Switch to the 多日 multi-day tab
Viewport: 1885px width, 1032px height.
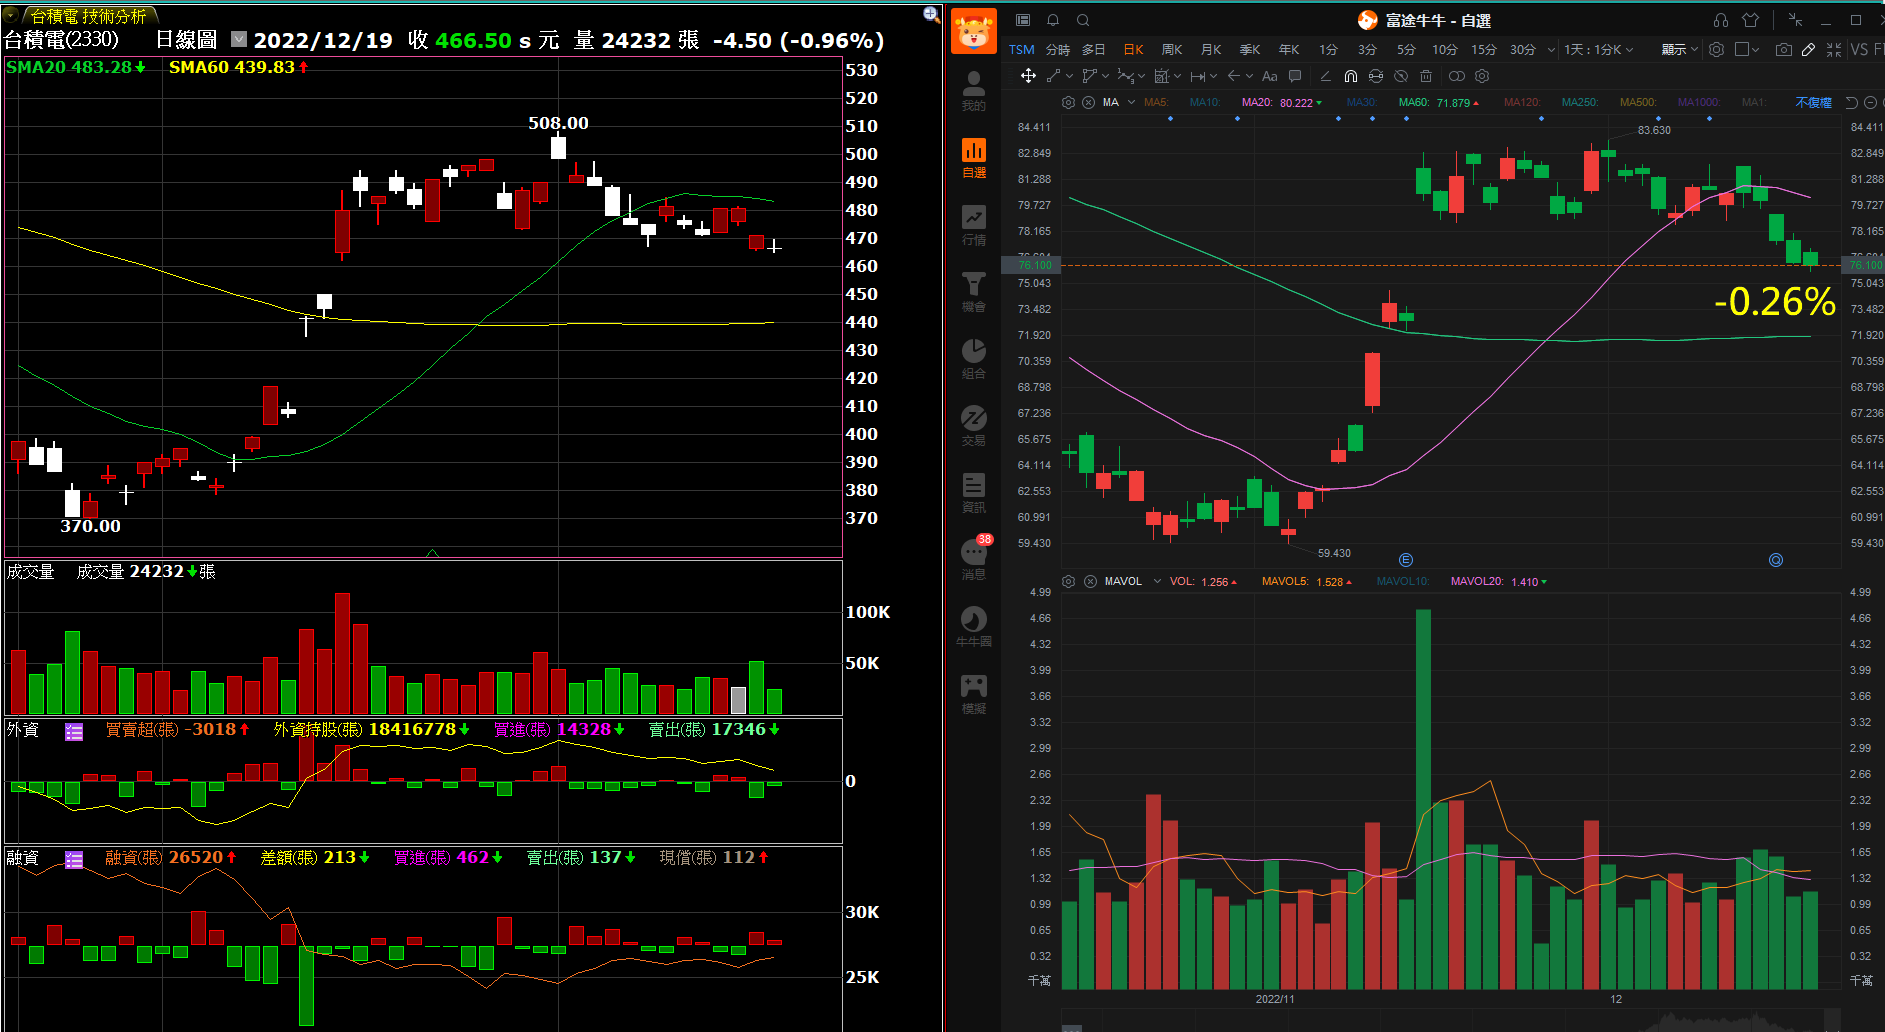coord(1094,49)
